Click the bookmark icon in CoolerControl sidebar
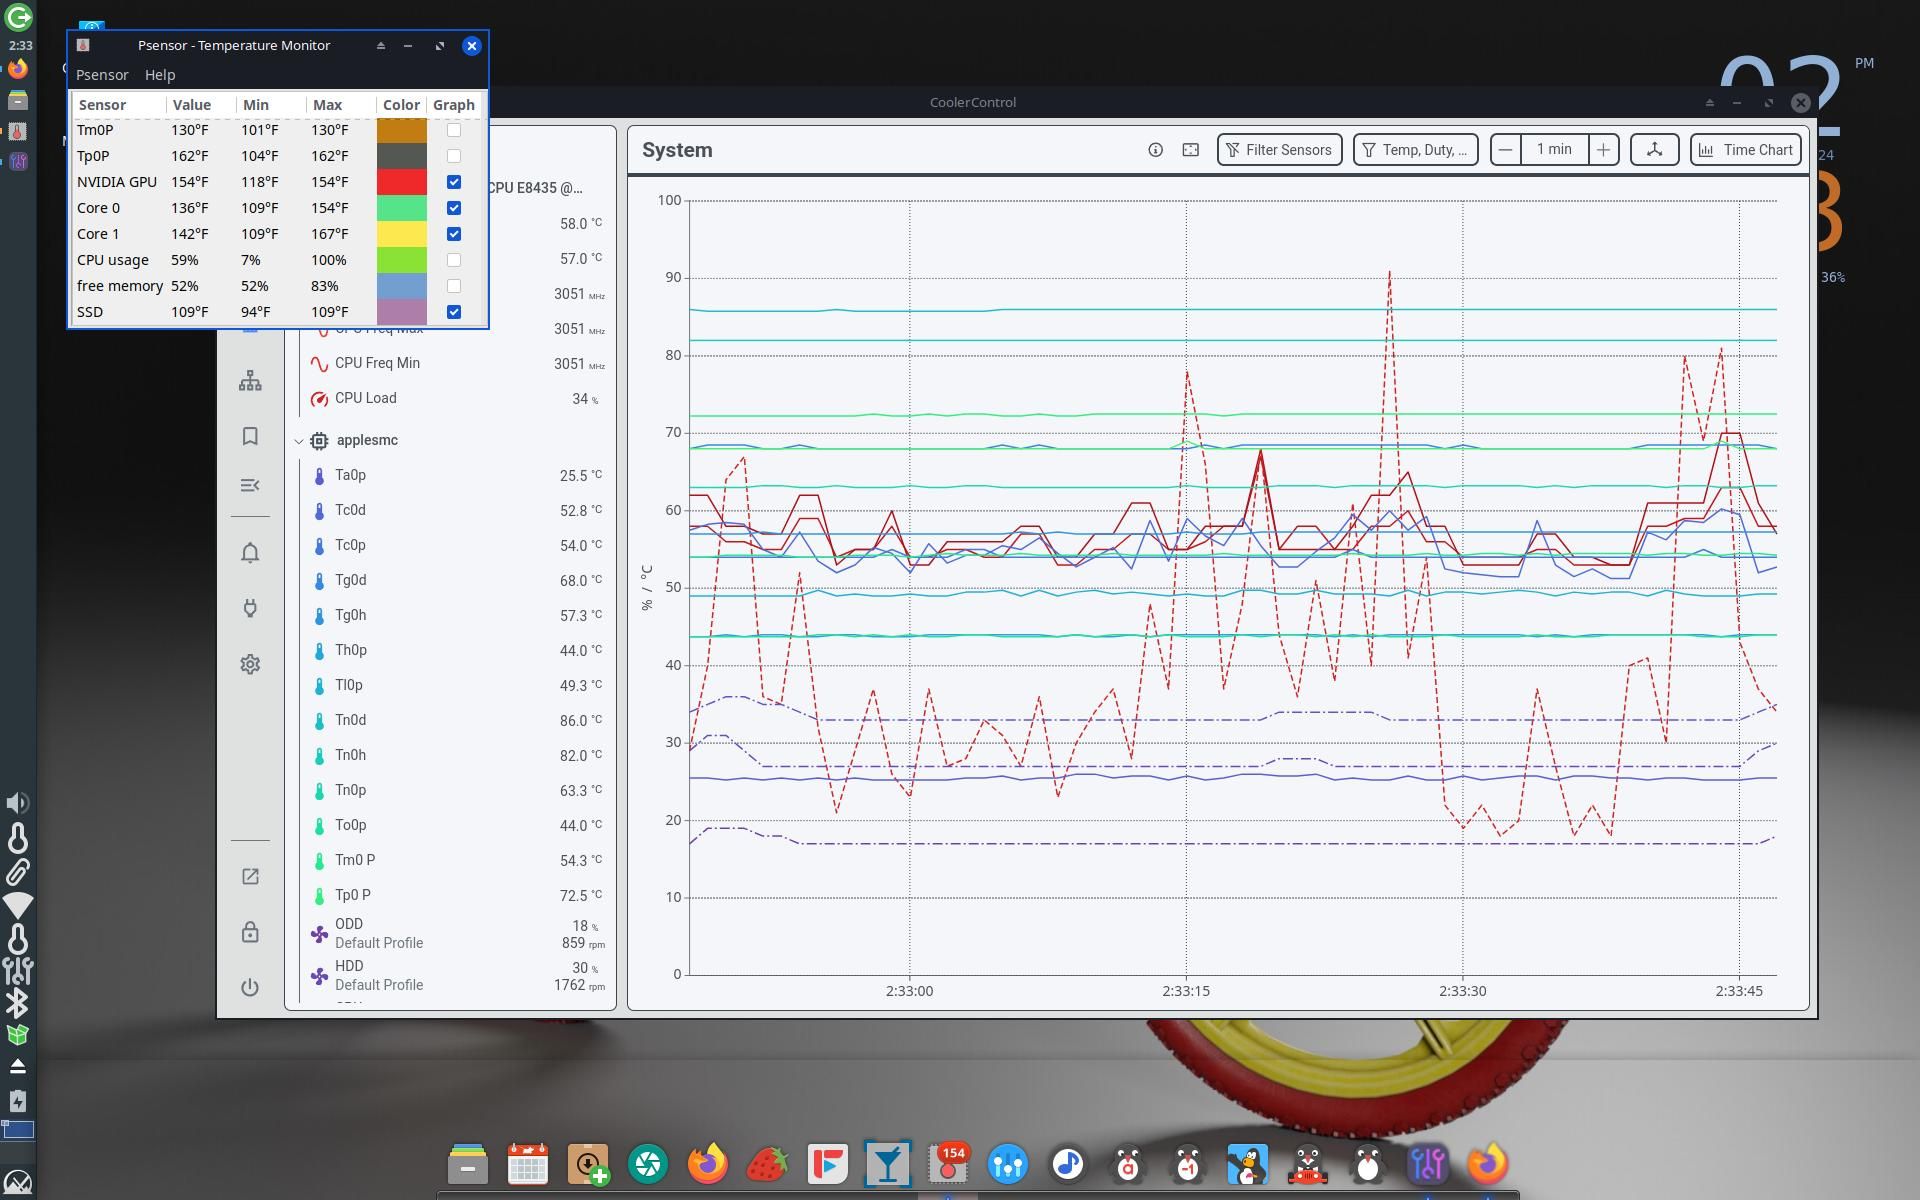The width and height of the screenshot is (1920, 1200). (x=250, y=436)
